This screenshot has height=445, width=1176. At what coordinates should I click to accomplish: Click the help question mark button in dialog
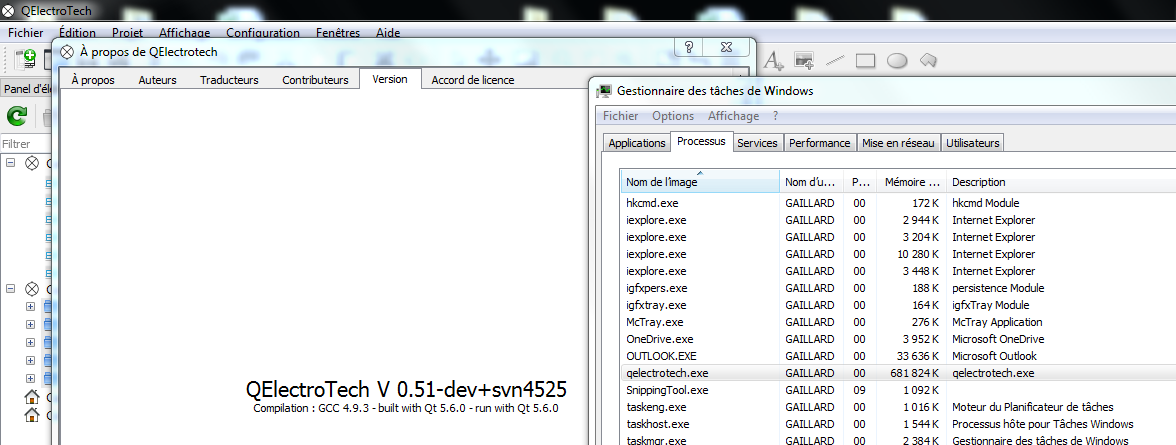(689, 48)
